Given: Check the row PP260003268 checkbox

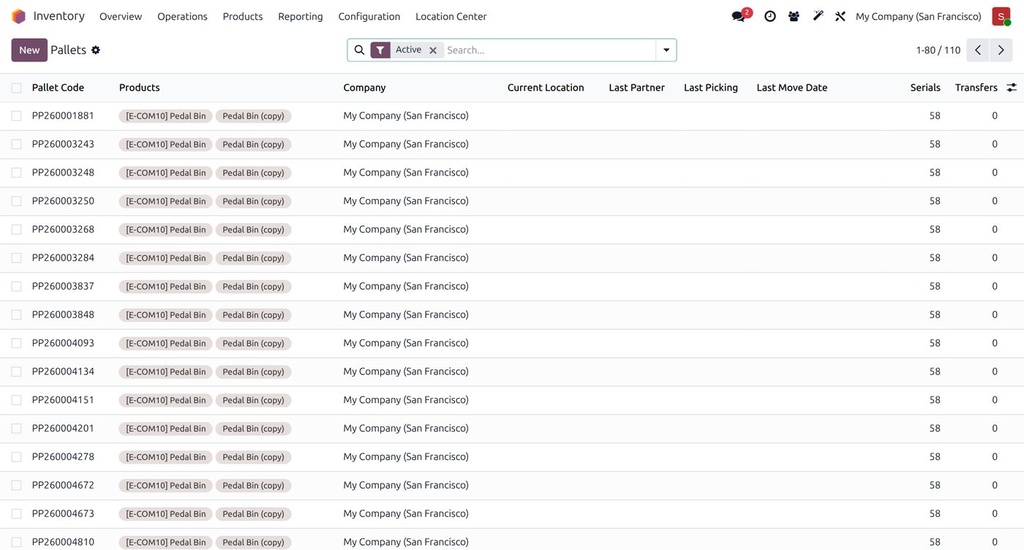Looking at the screenshot, I should (16, 229).
